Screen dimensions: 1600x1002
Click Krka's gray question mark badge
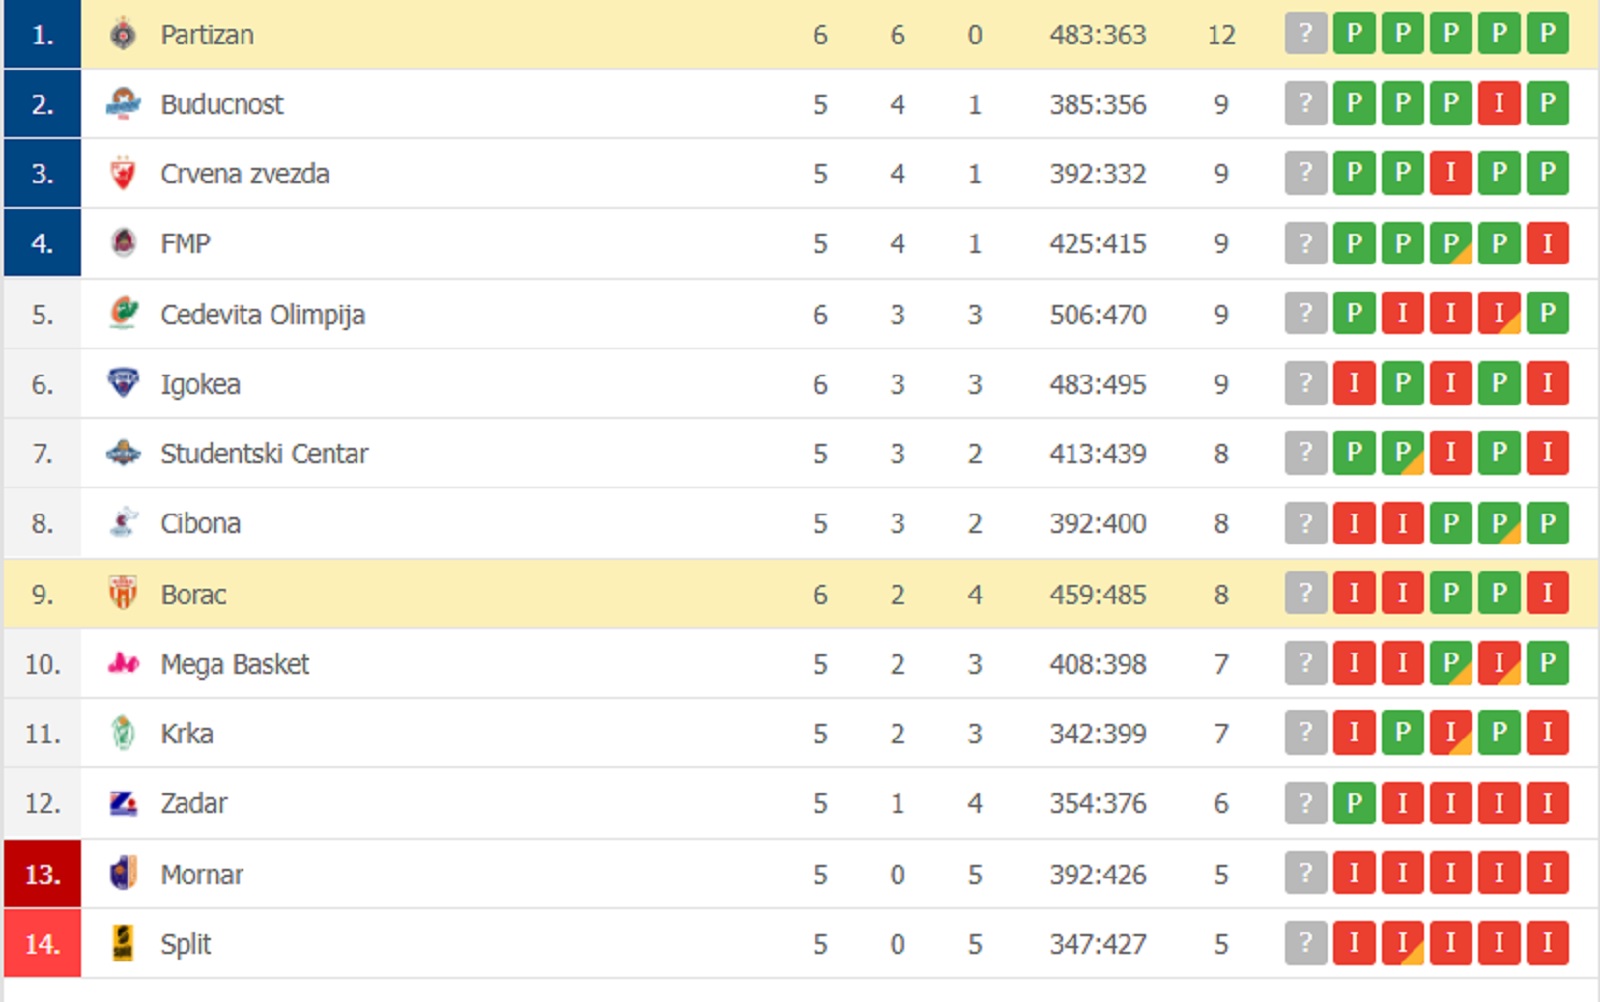(x=1305, y=733)
